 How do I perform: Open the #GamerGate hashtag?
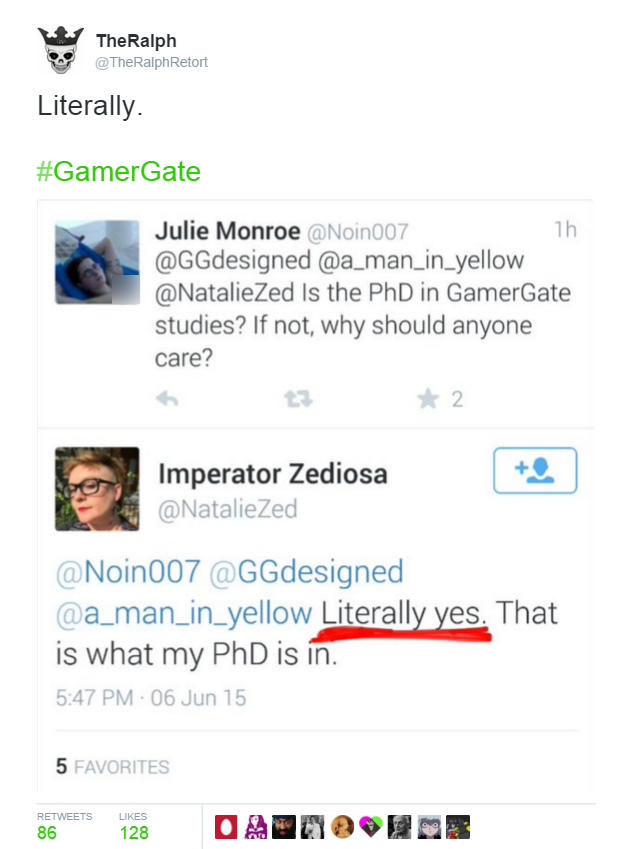coord(119,171)
